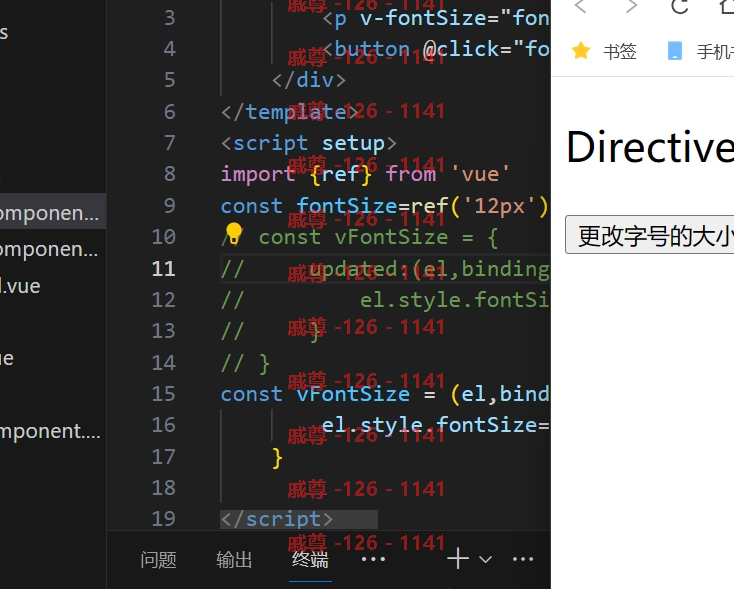This screenshot has width=734, height=589.
Task: Expand the new terminal dropdown chevron
Action: [x=486, y=559]
